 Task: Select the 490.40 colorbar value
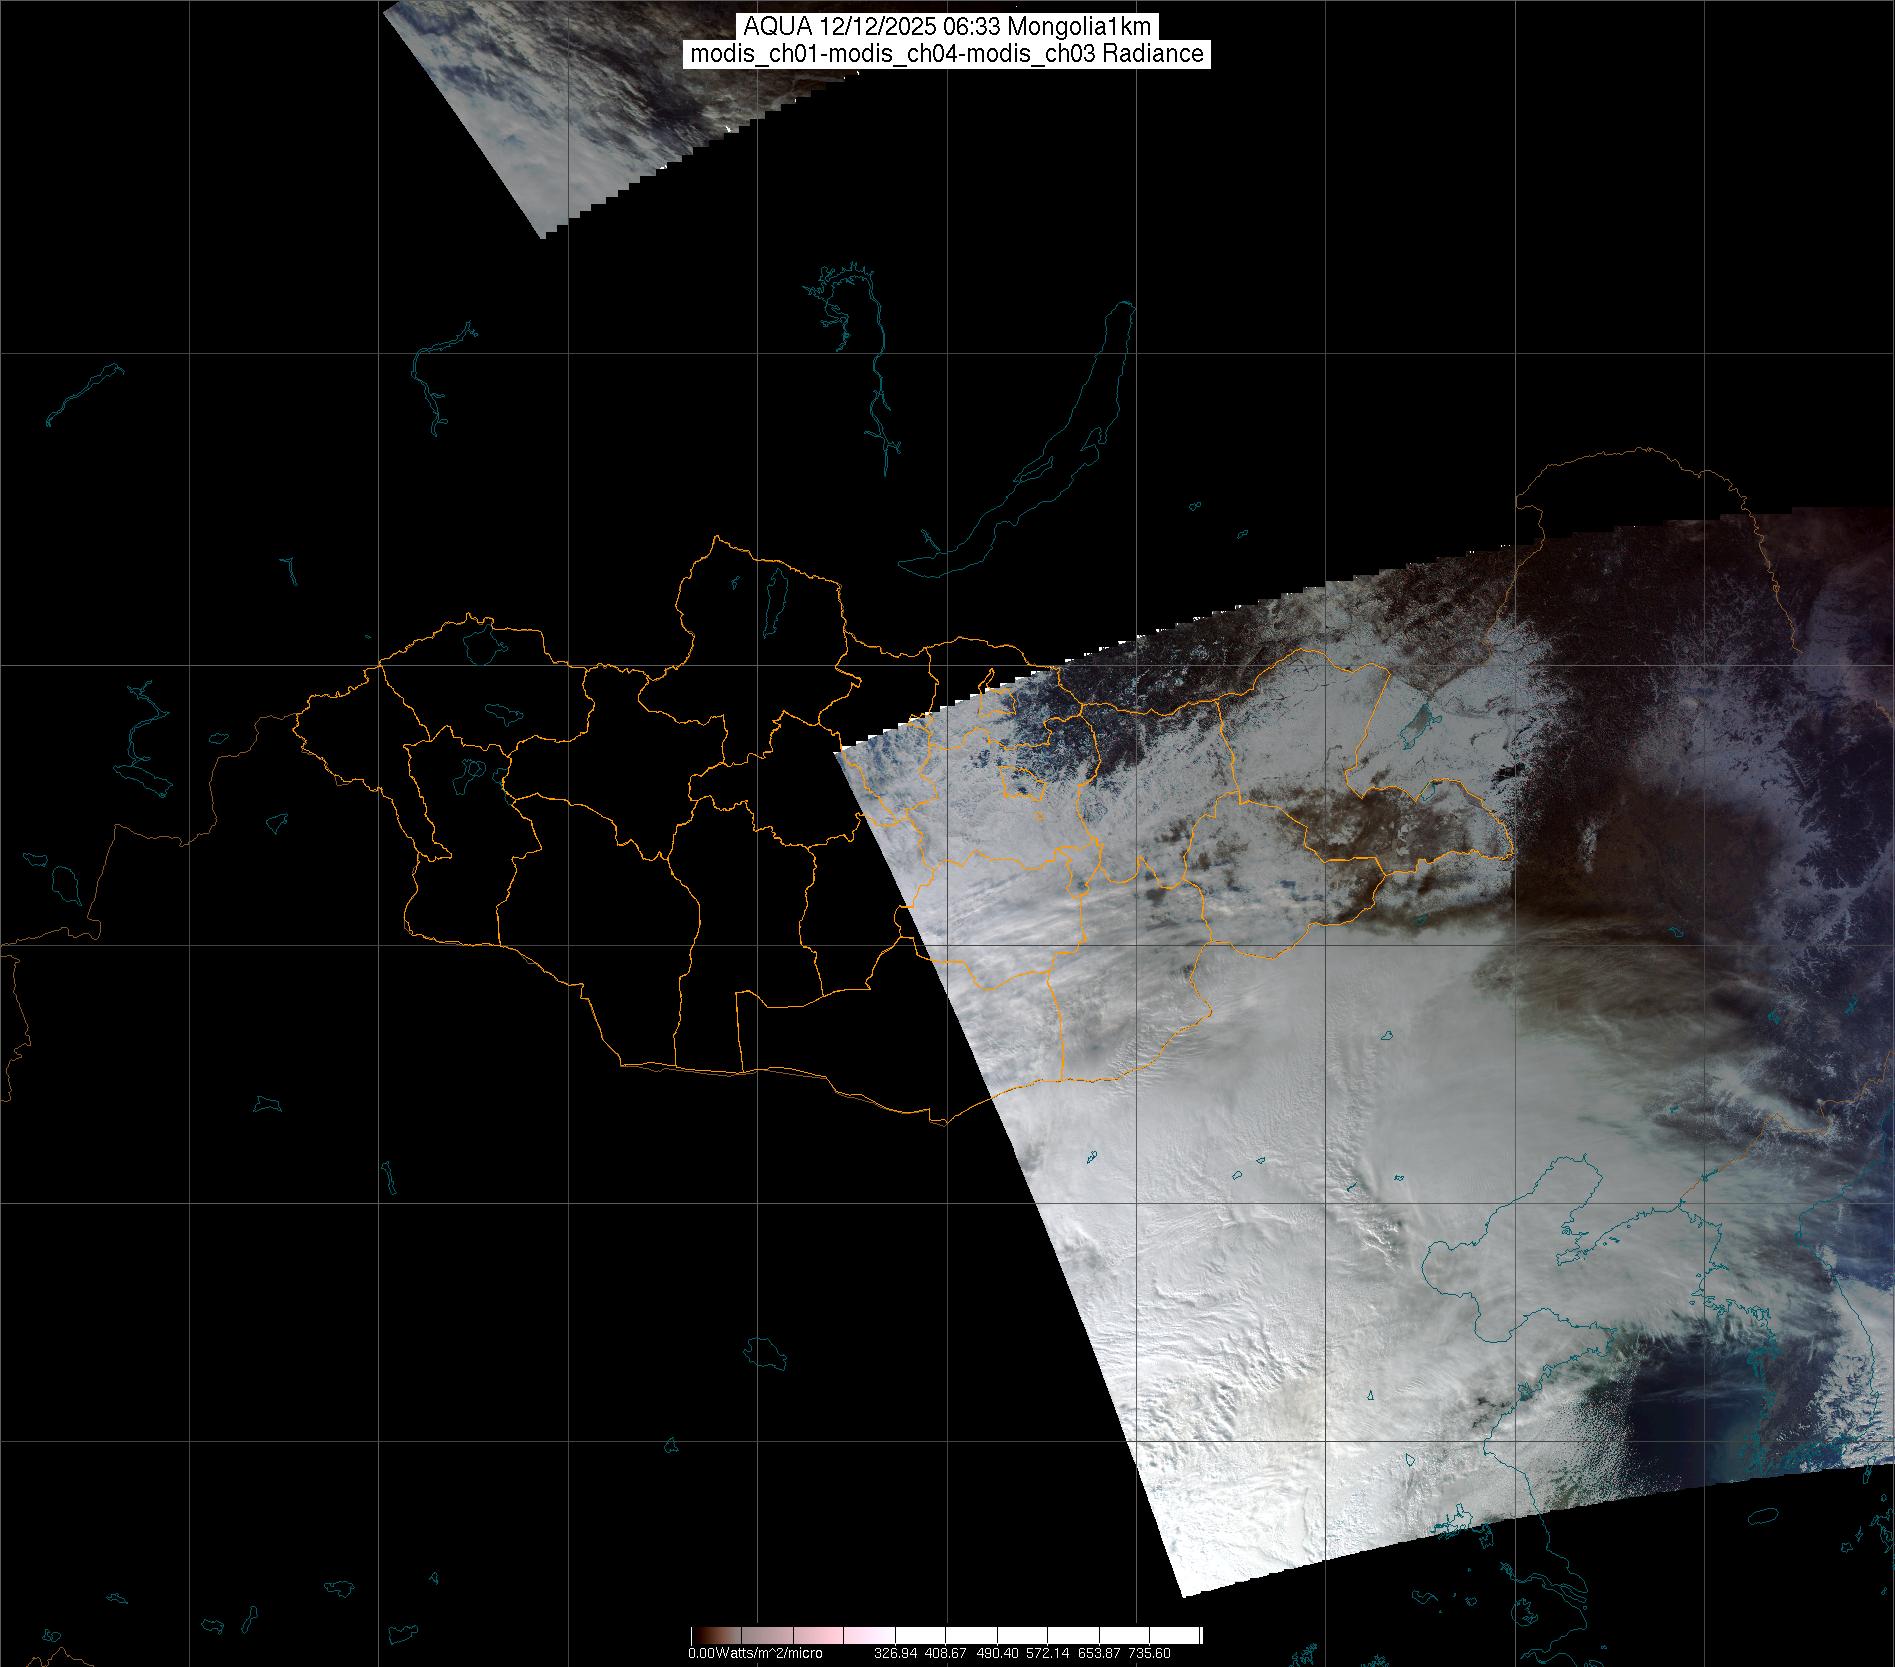click(997, 1654)
